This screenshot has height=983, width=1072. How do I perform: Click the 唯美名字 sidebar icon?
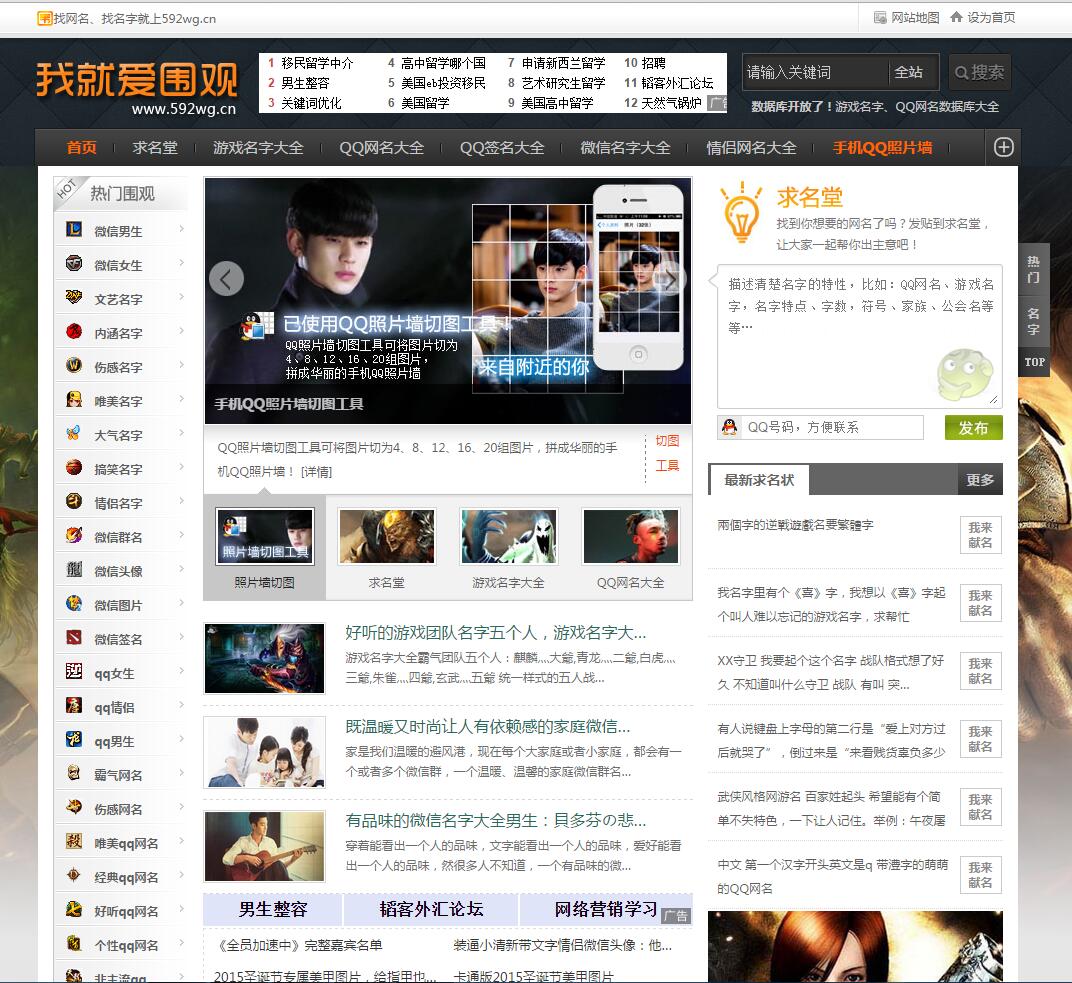pyautogui.click(x=74, y=399)
